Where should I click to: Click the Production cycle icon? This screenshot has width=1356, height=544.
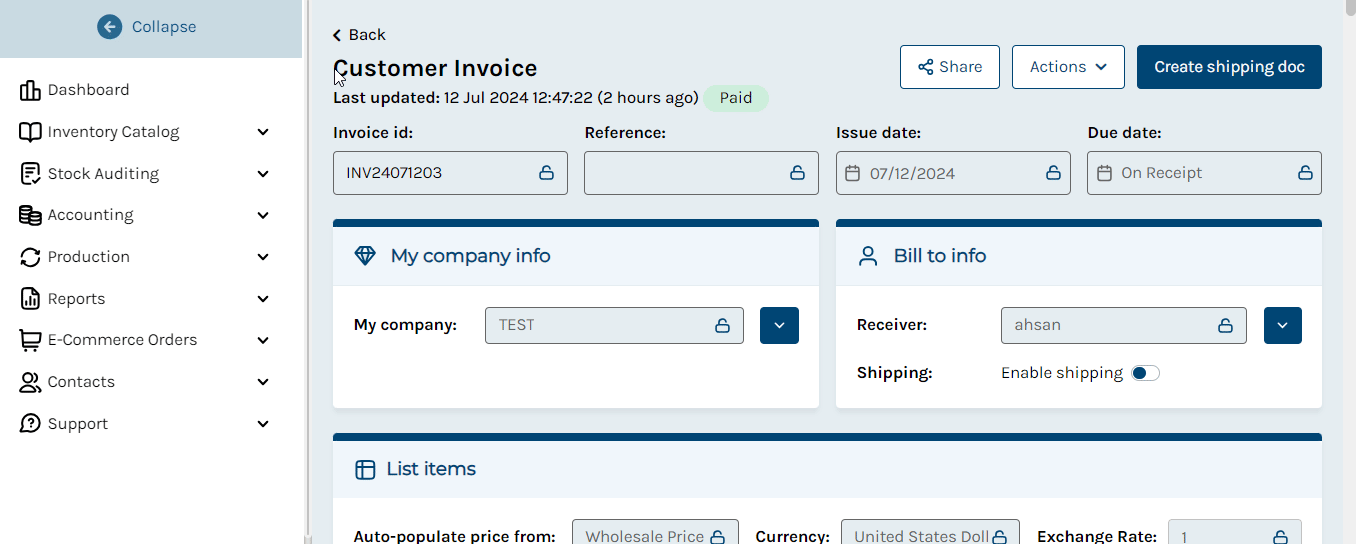pyautogui.click(x=30, y=257)
